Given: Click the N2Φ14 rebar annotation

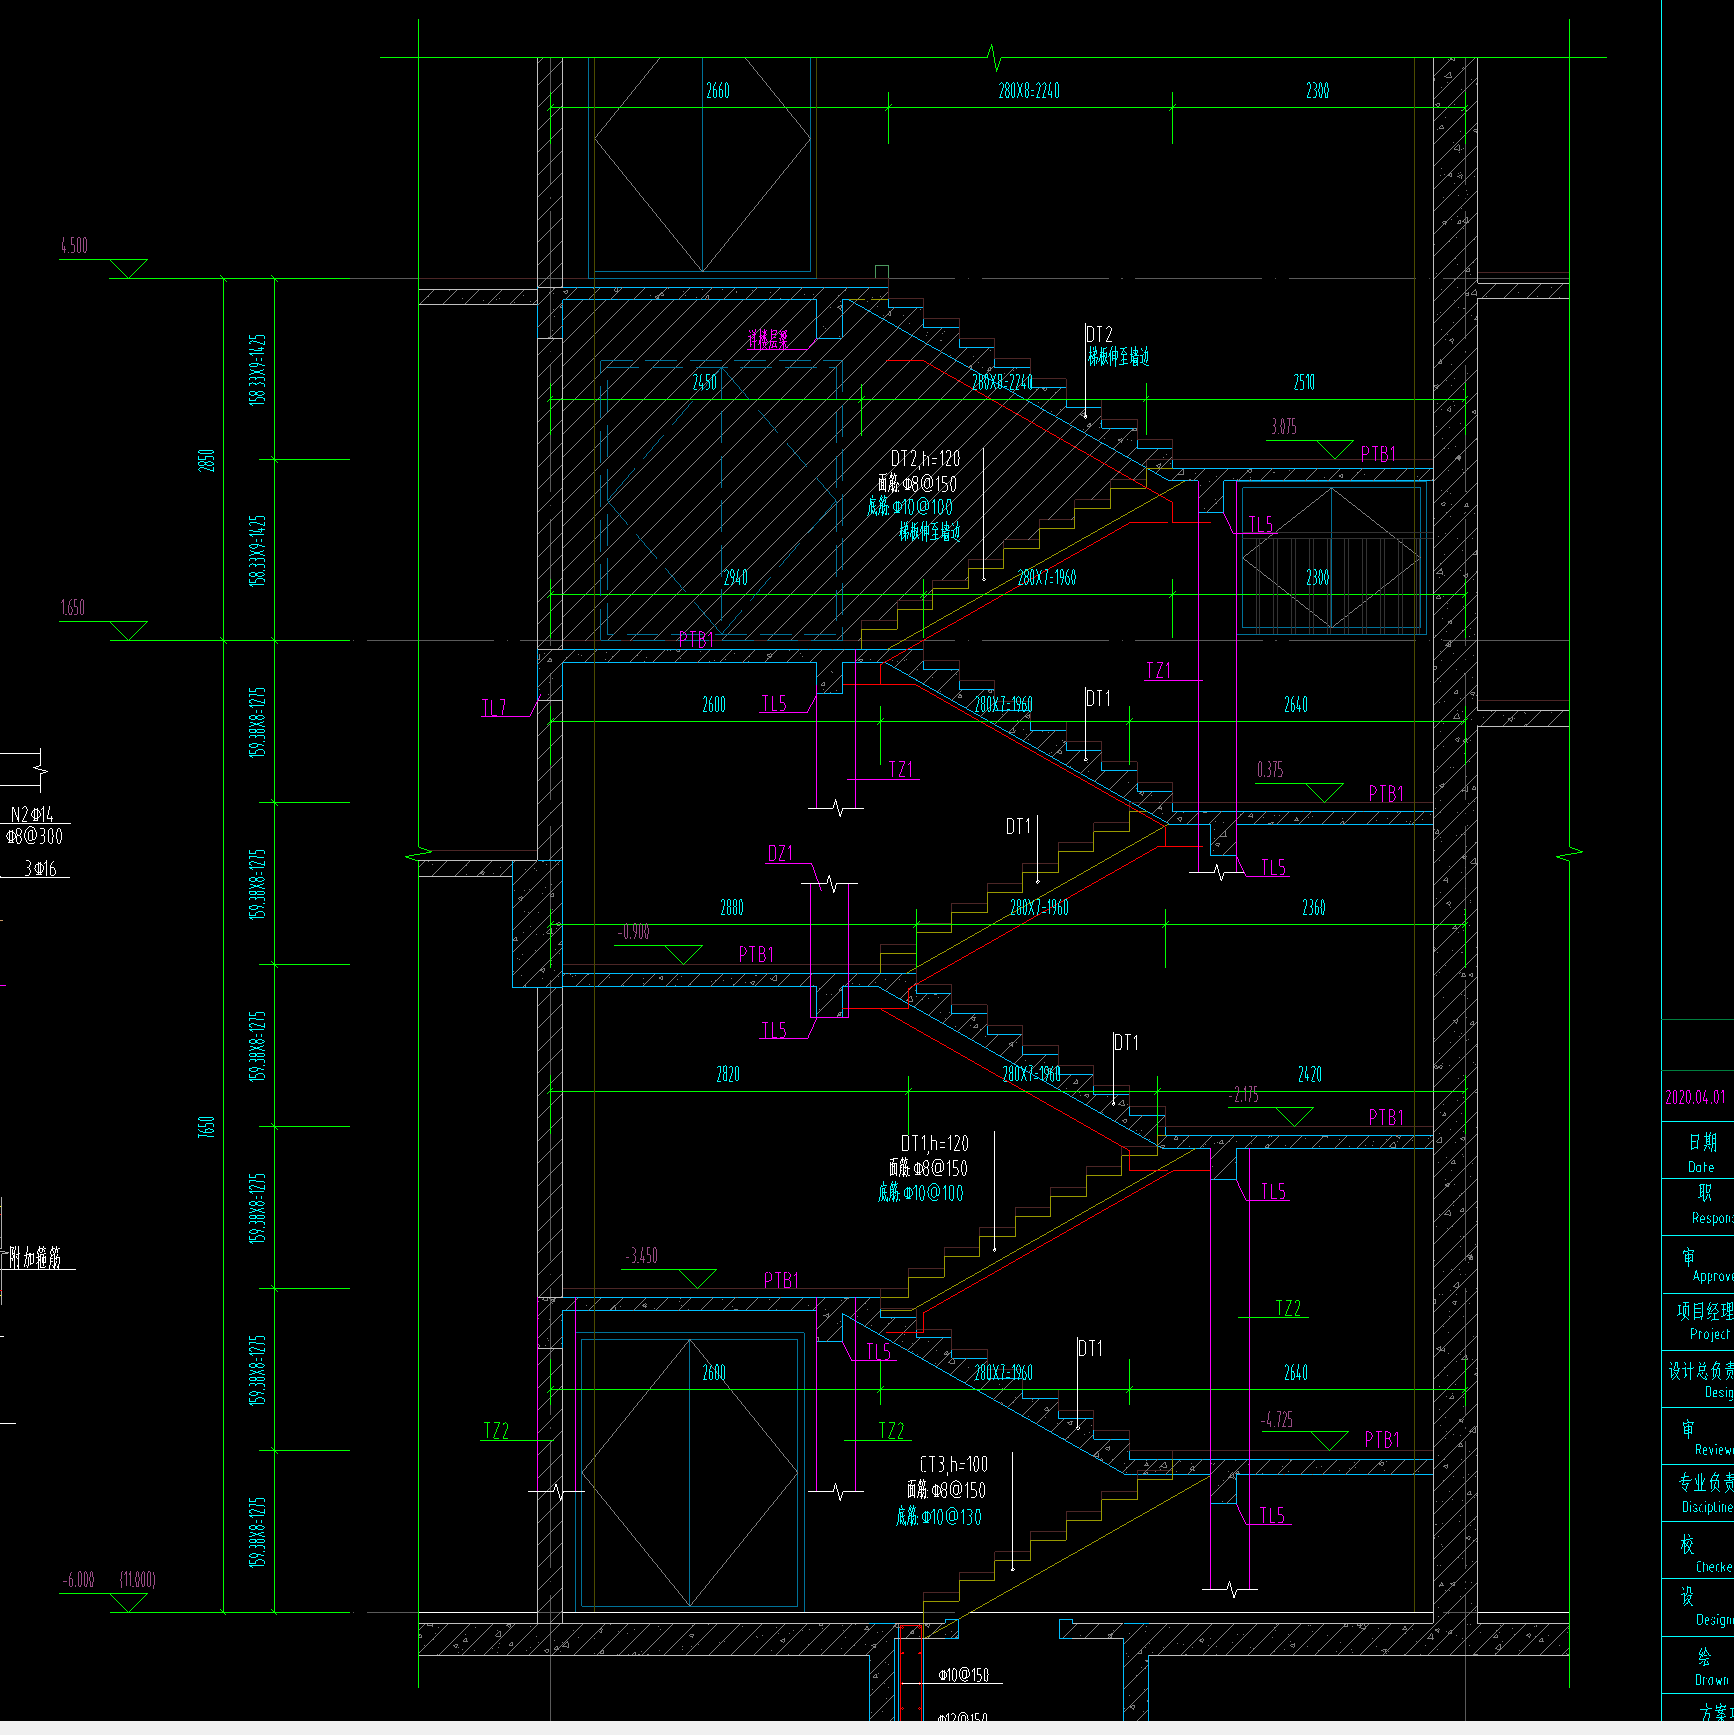Looking at the screenshot, I should [32, 815].
